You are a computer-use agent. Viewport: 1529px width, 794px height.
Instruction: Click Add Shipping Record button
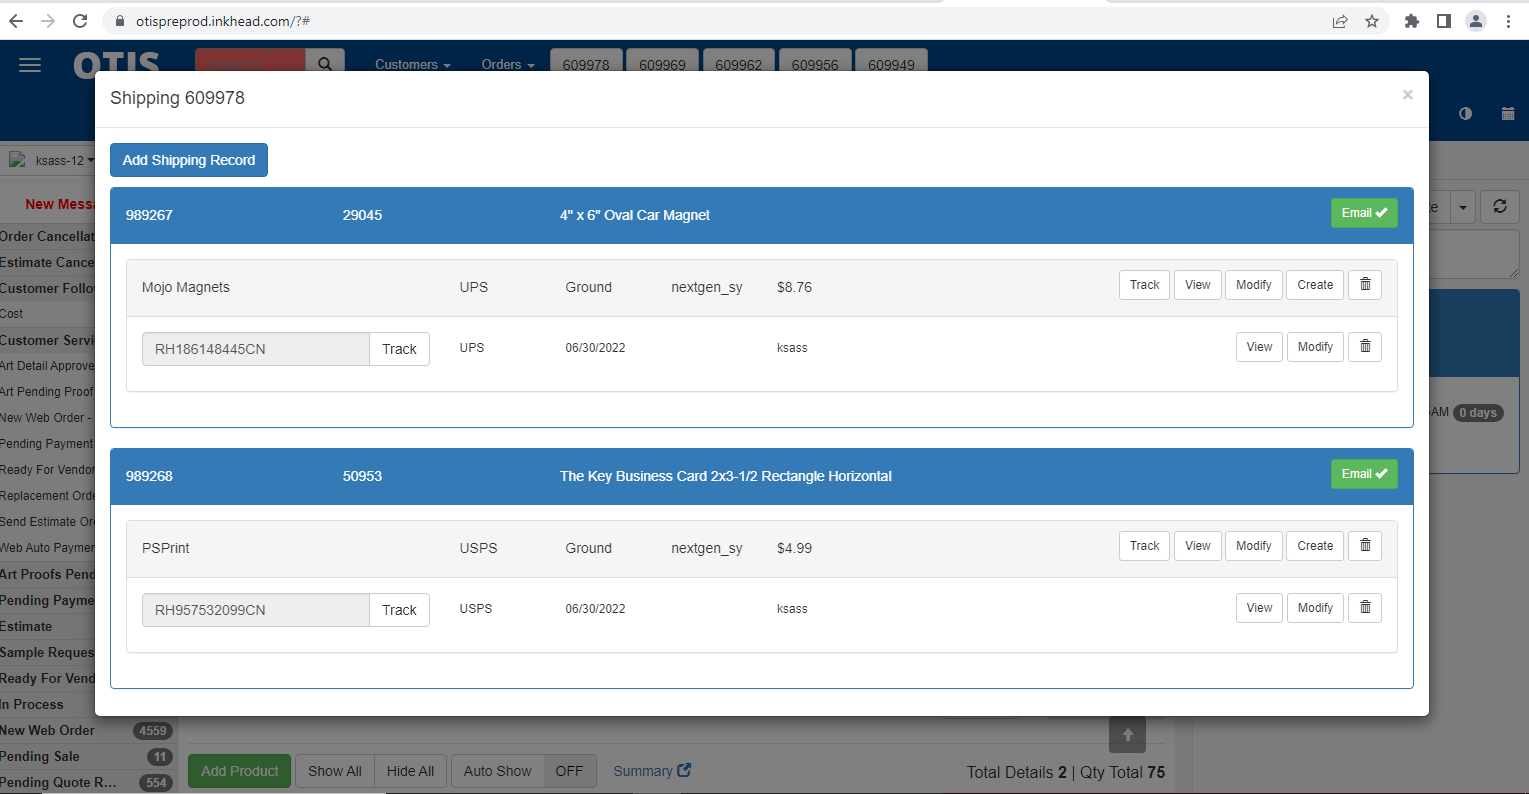click(189, 160)
